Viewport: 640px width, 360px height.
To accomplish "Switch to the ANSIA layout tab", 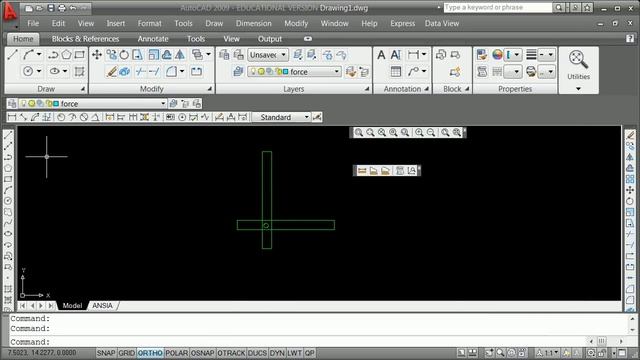I will click(x=102, y=305).
